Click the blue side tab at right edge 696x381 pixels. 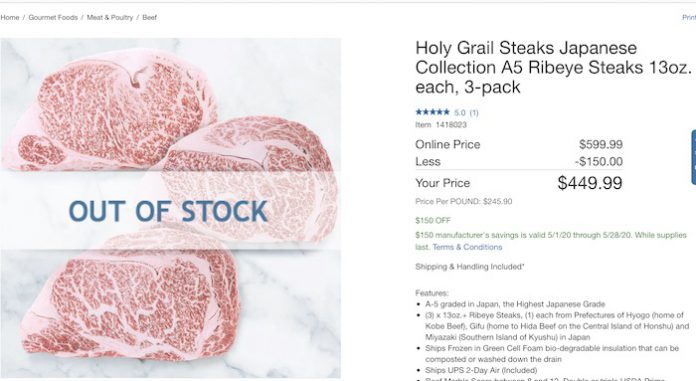click(x=693, y=157)
